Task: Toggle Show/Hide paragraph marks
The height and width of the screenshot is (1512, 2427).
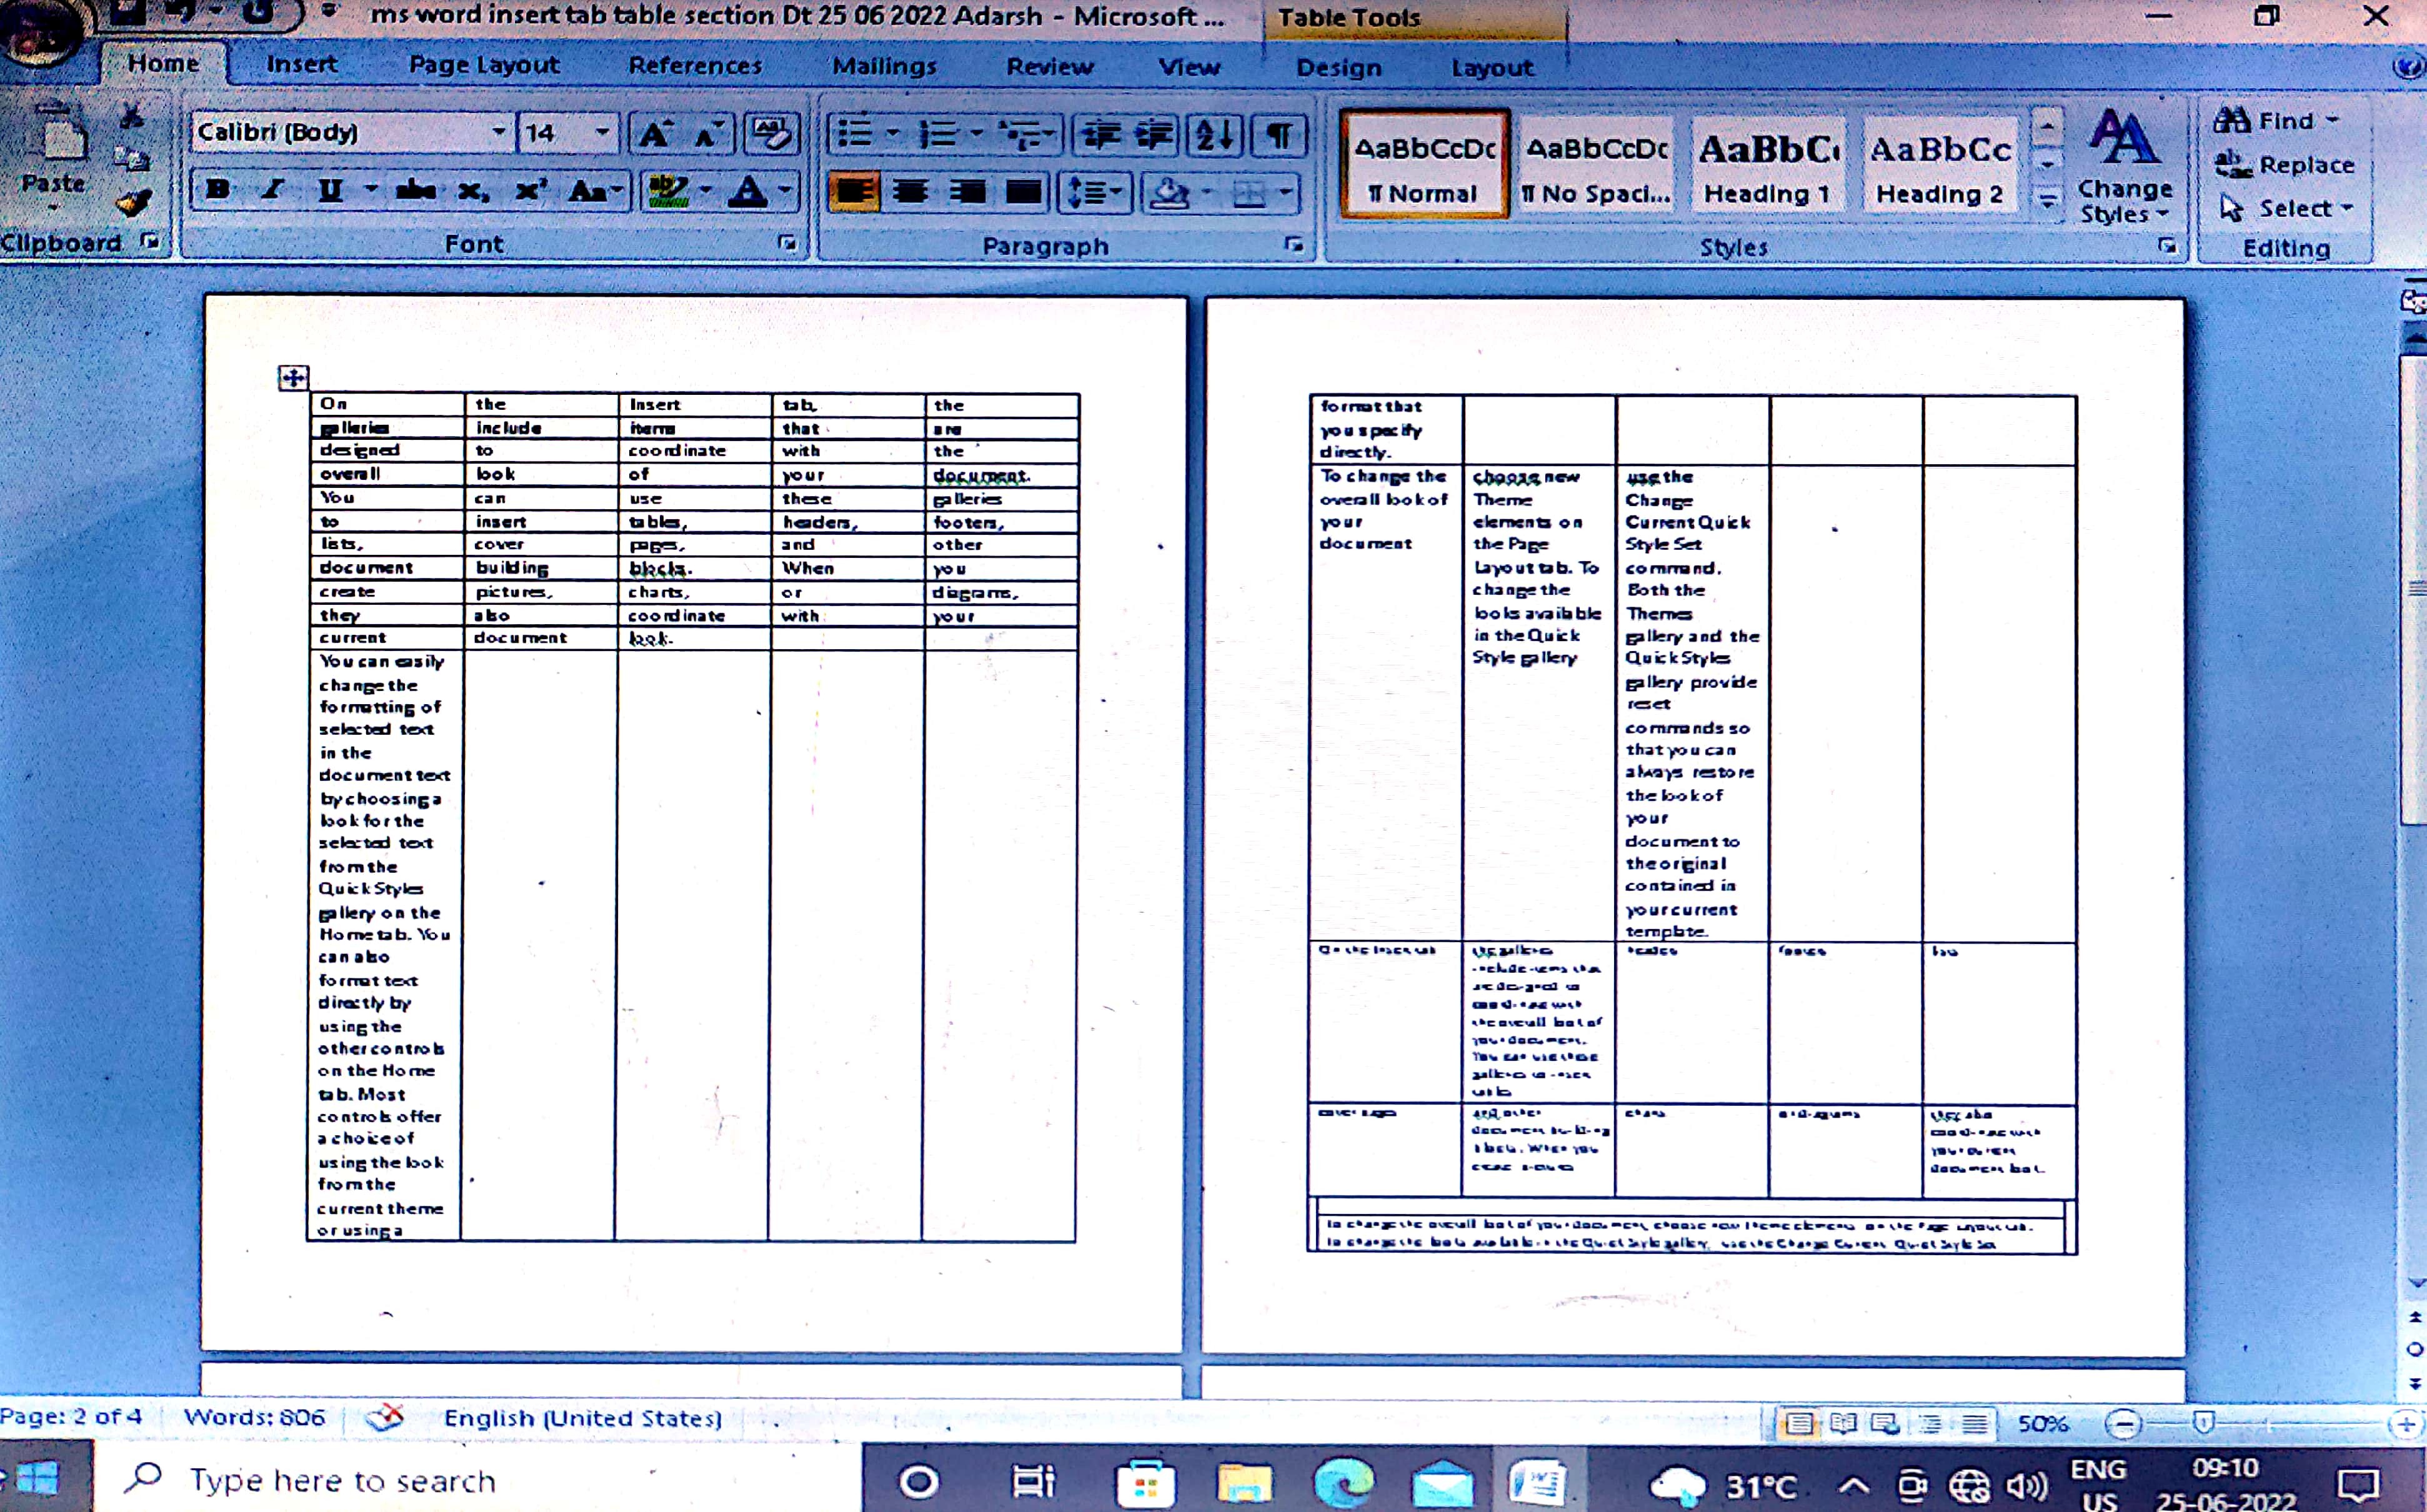Action: click(1279, 135)
